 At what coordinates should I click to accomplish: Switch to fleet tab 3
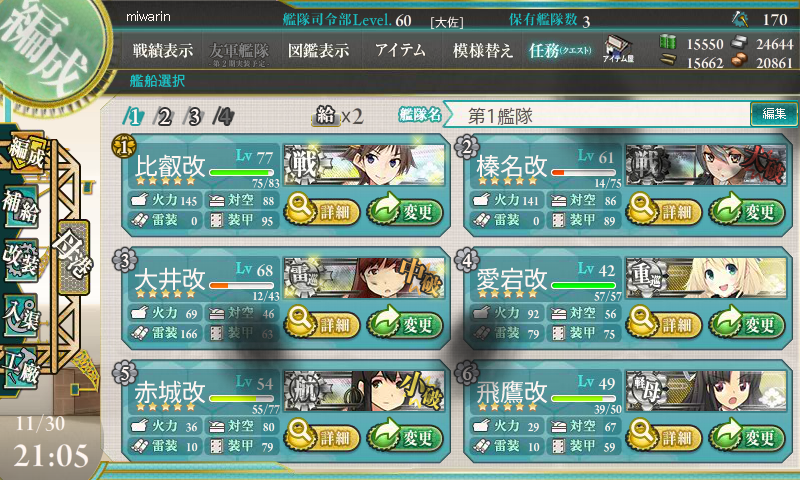[x=194, y=117]
